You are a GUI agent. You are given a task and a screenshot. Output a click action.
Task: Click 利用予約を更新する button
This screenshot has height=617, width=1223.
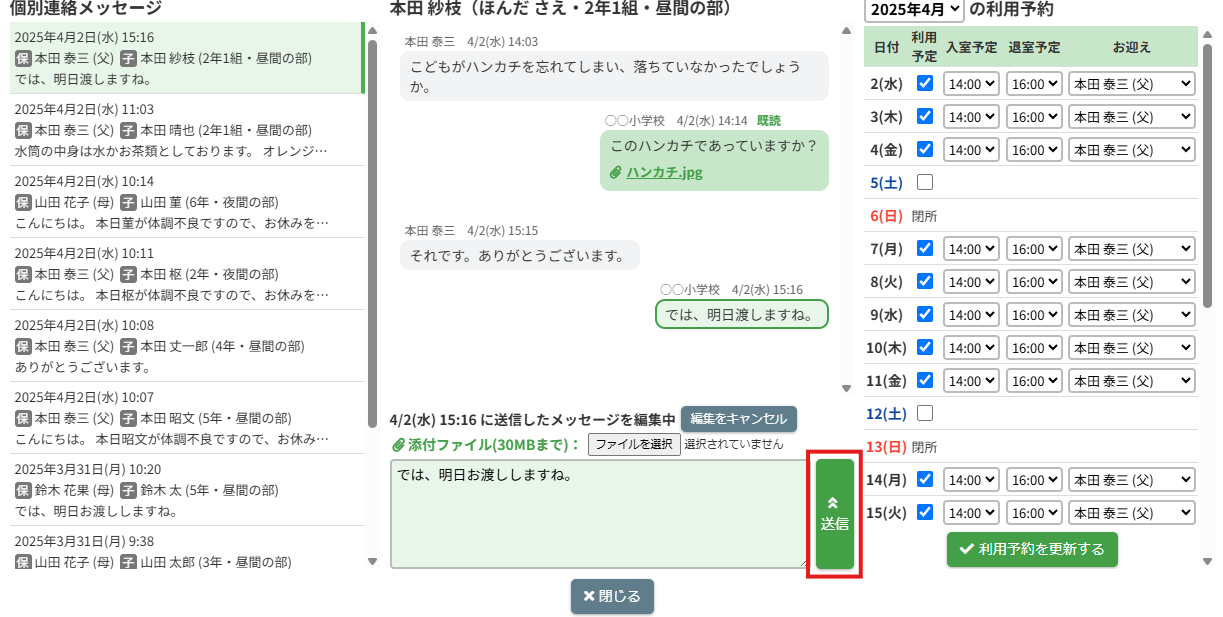pos(1032,549)
